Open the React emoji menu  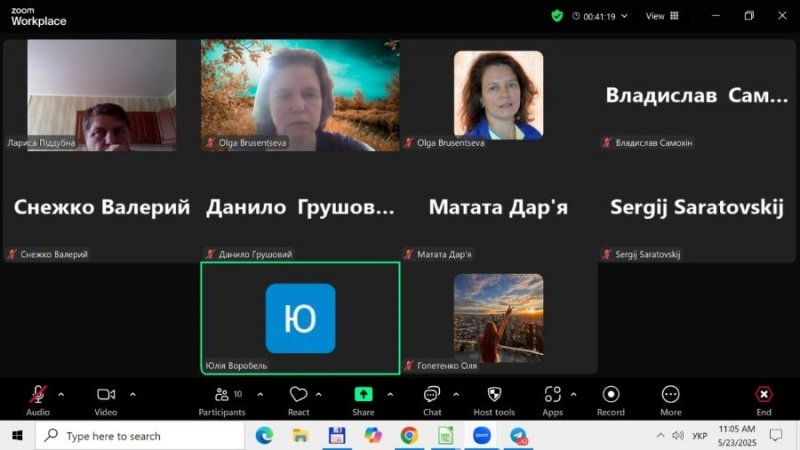click(x=298, y=395)
